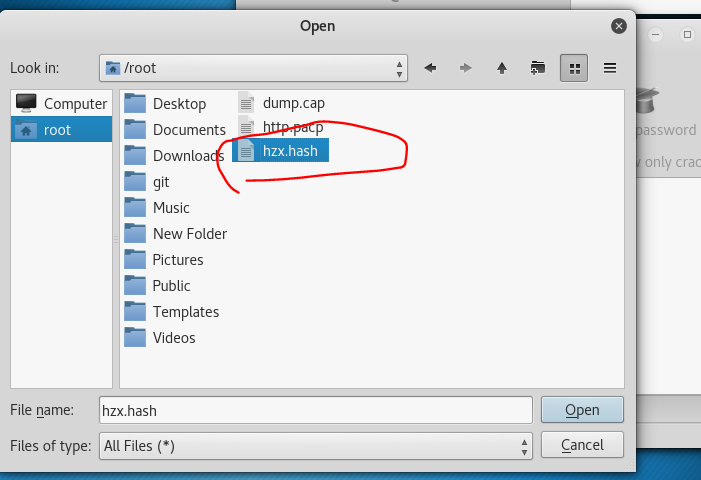Expand the Look in path dropdown
This screenshot has height=480, width=701.
point(254,68)
